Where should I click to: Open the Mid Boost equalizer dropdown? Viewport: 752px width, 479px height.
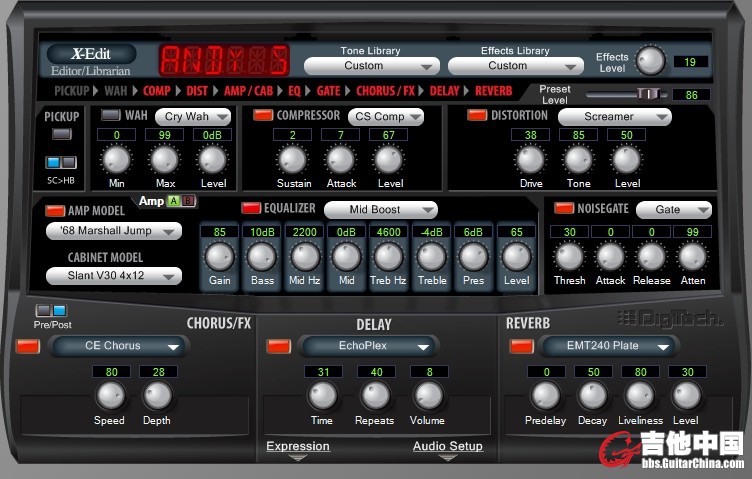(x=381, y=210)
